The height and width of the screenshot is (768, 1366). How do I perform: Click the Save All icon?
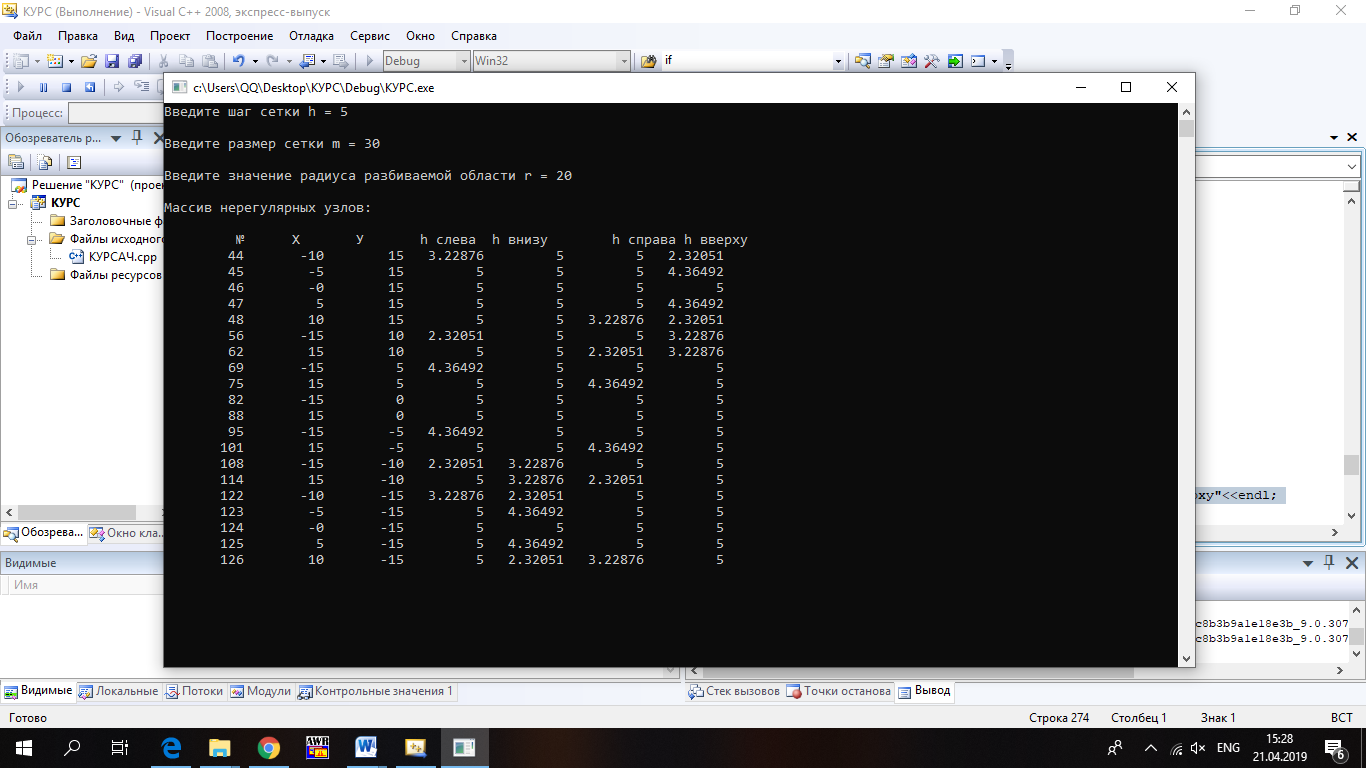point(134,61)
